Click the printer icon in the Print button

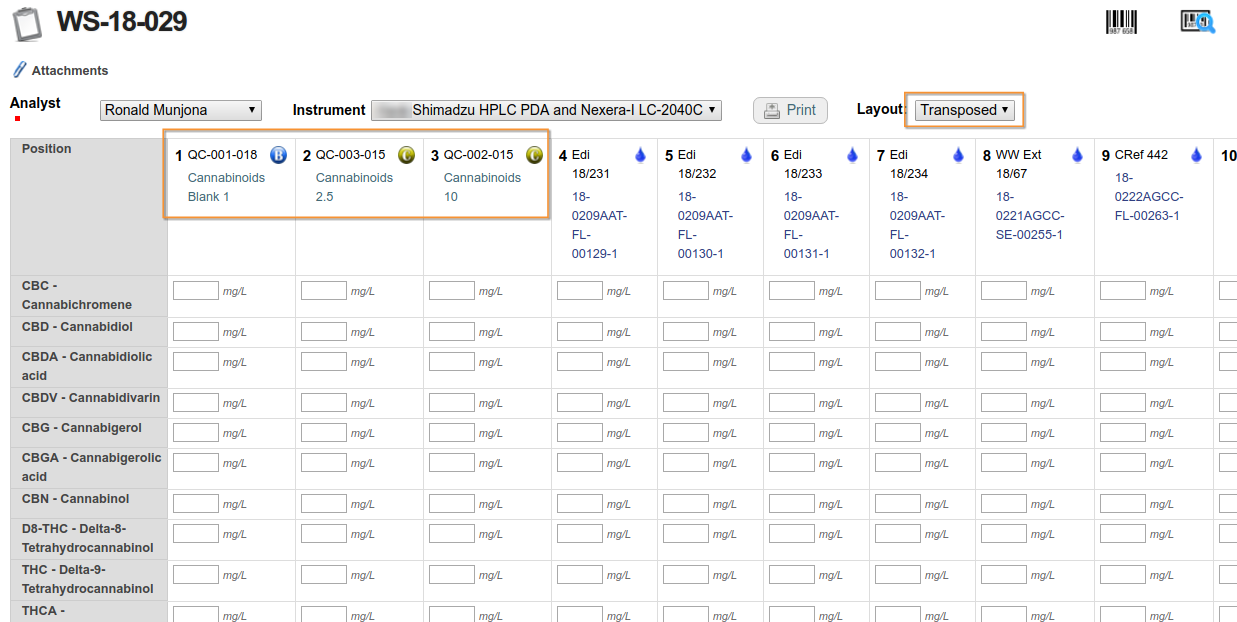click(772, 110)
